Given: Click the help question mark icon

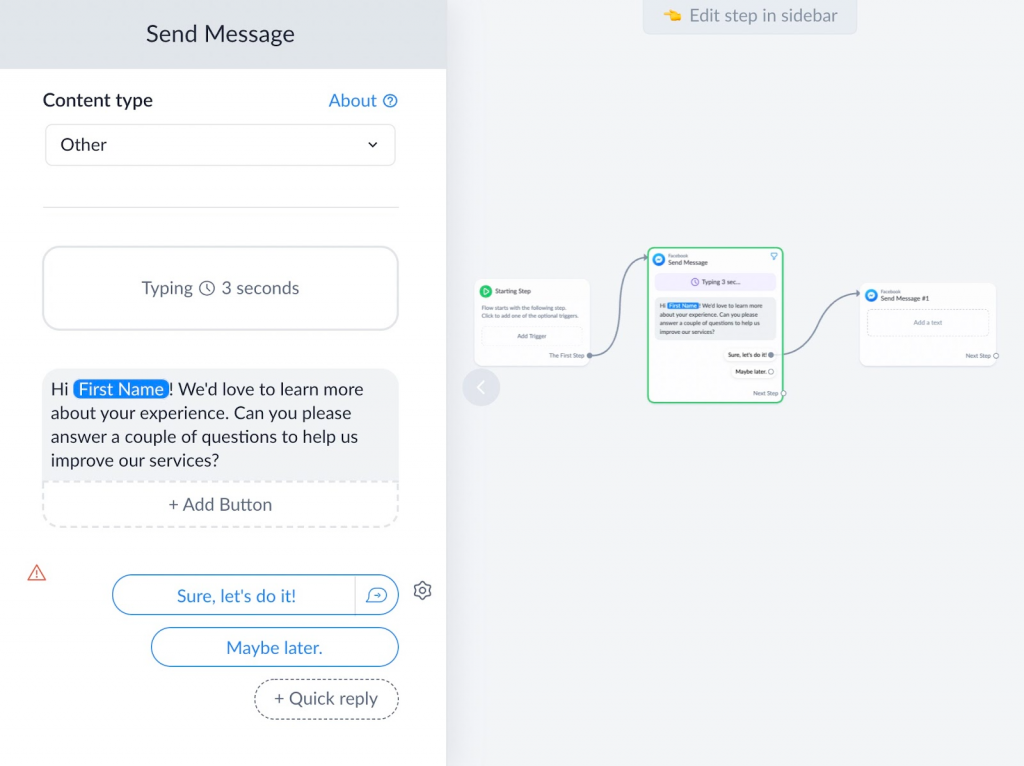Looking at the screenshot, I should coord(391,101).
